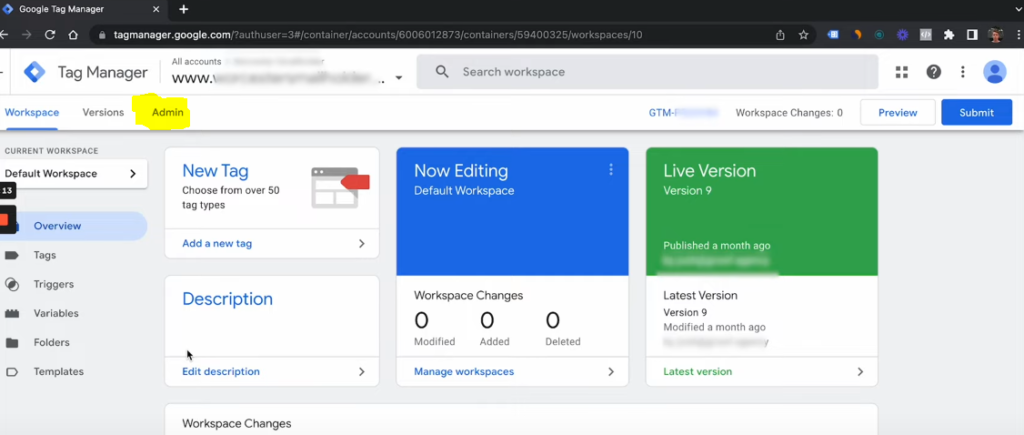Screen dimensions: 1024x435
Task: Click the Version 9 text under Latest Version
Action: click(x=685, y=312)
